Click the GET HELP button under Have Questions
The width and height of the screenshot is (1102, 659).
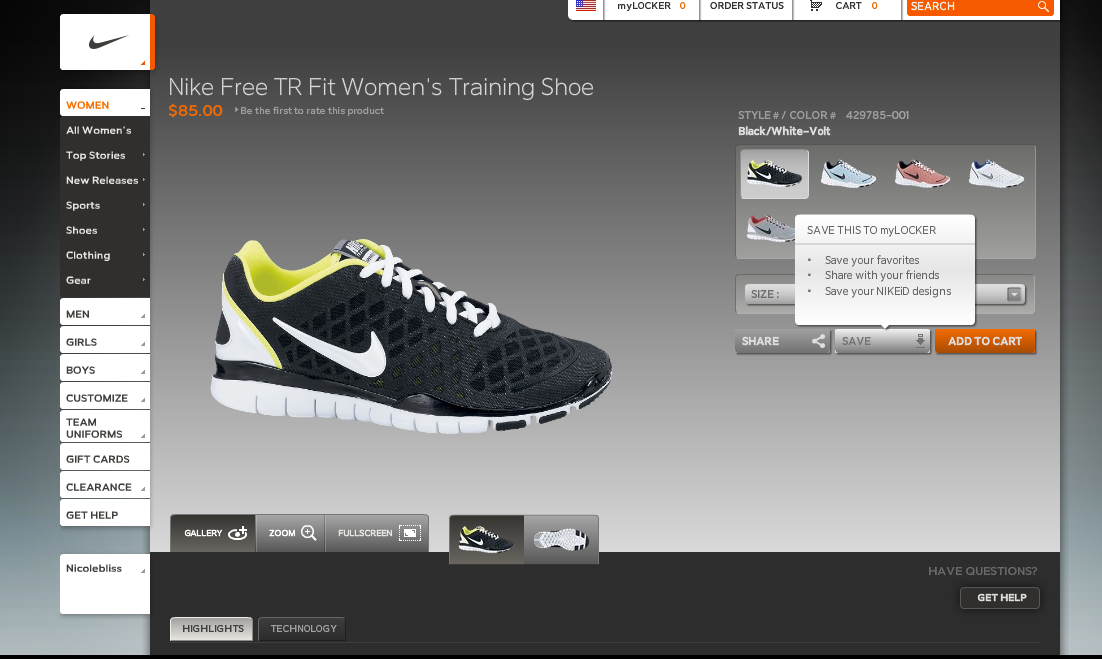(1000, 598)
